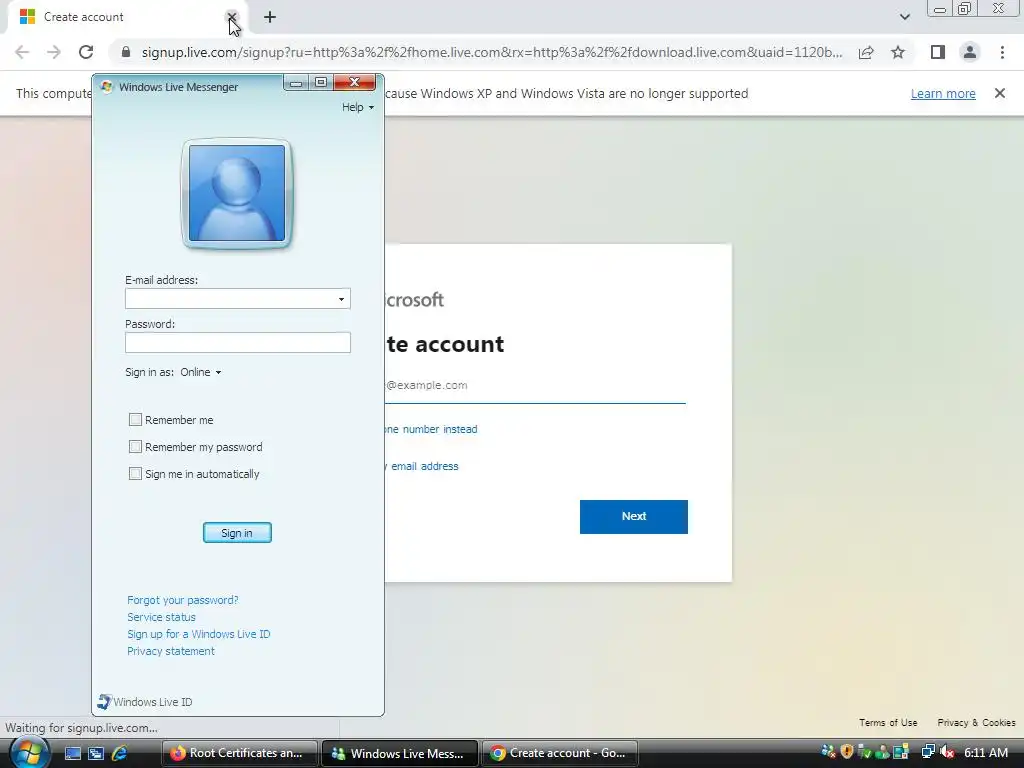Open Forgot your password link
This screenshot has height=768, width=1024.
coord(183,600)
